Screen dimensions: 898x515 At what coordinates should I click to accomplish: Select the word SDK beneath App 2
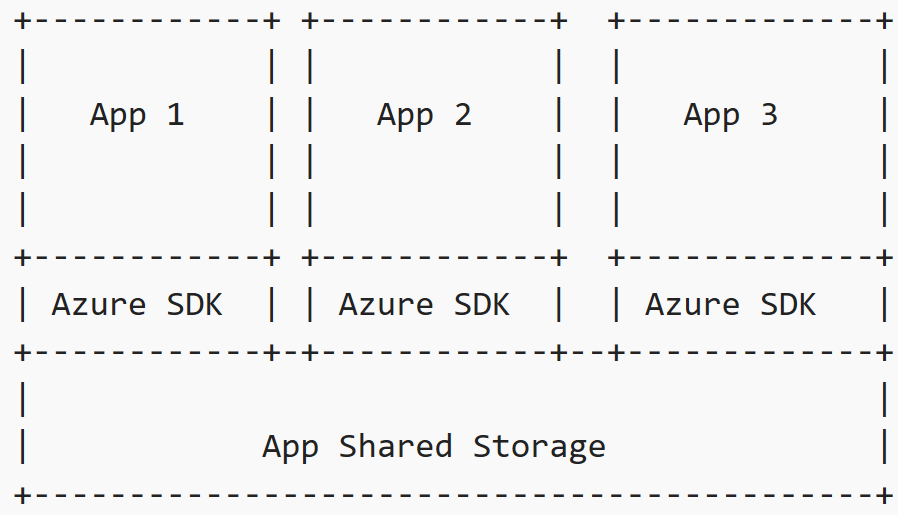[481, 304]
